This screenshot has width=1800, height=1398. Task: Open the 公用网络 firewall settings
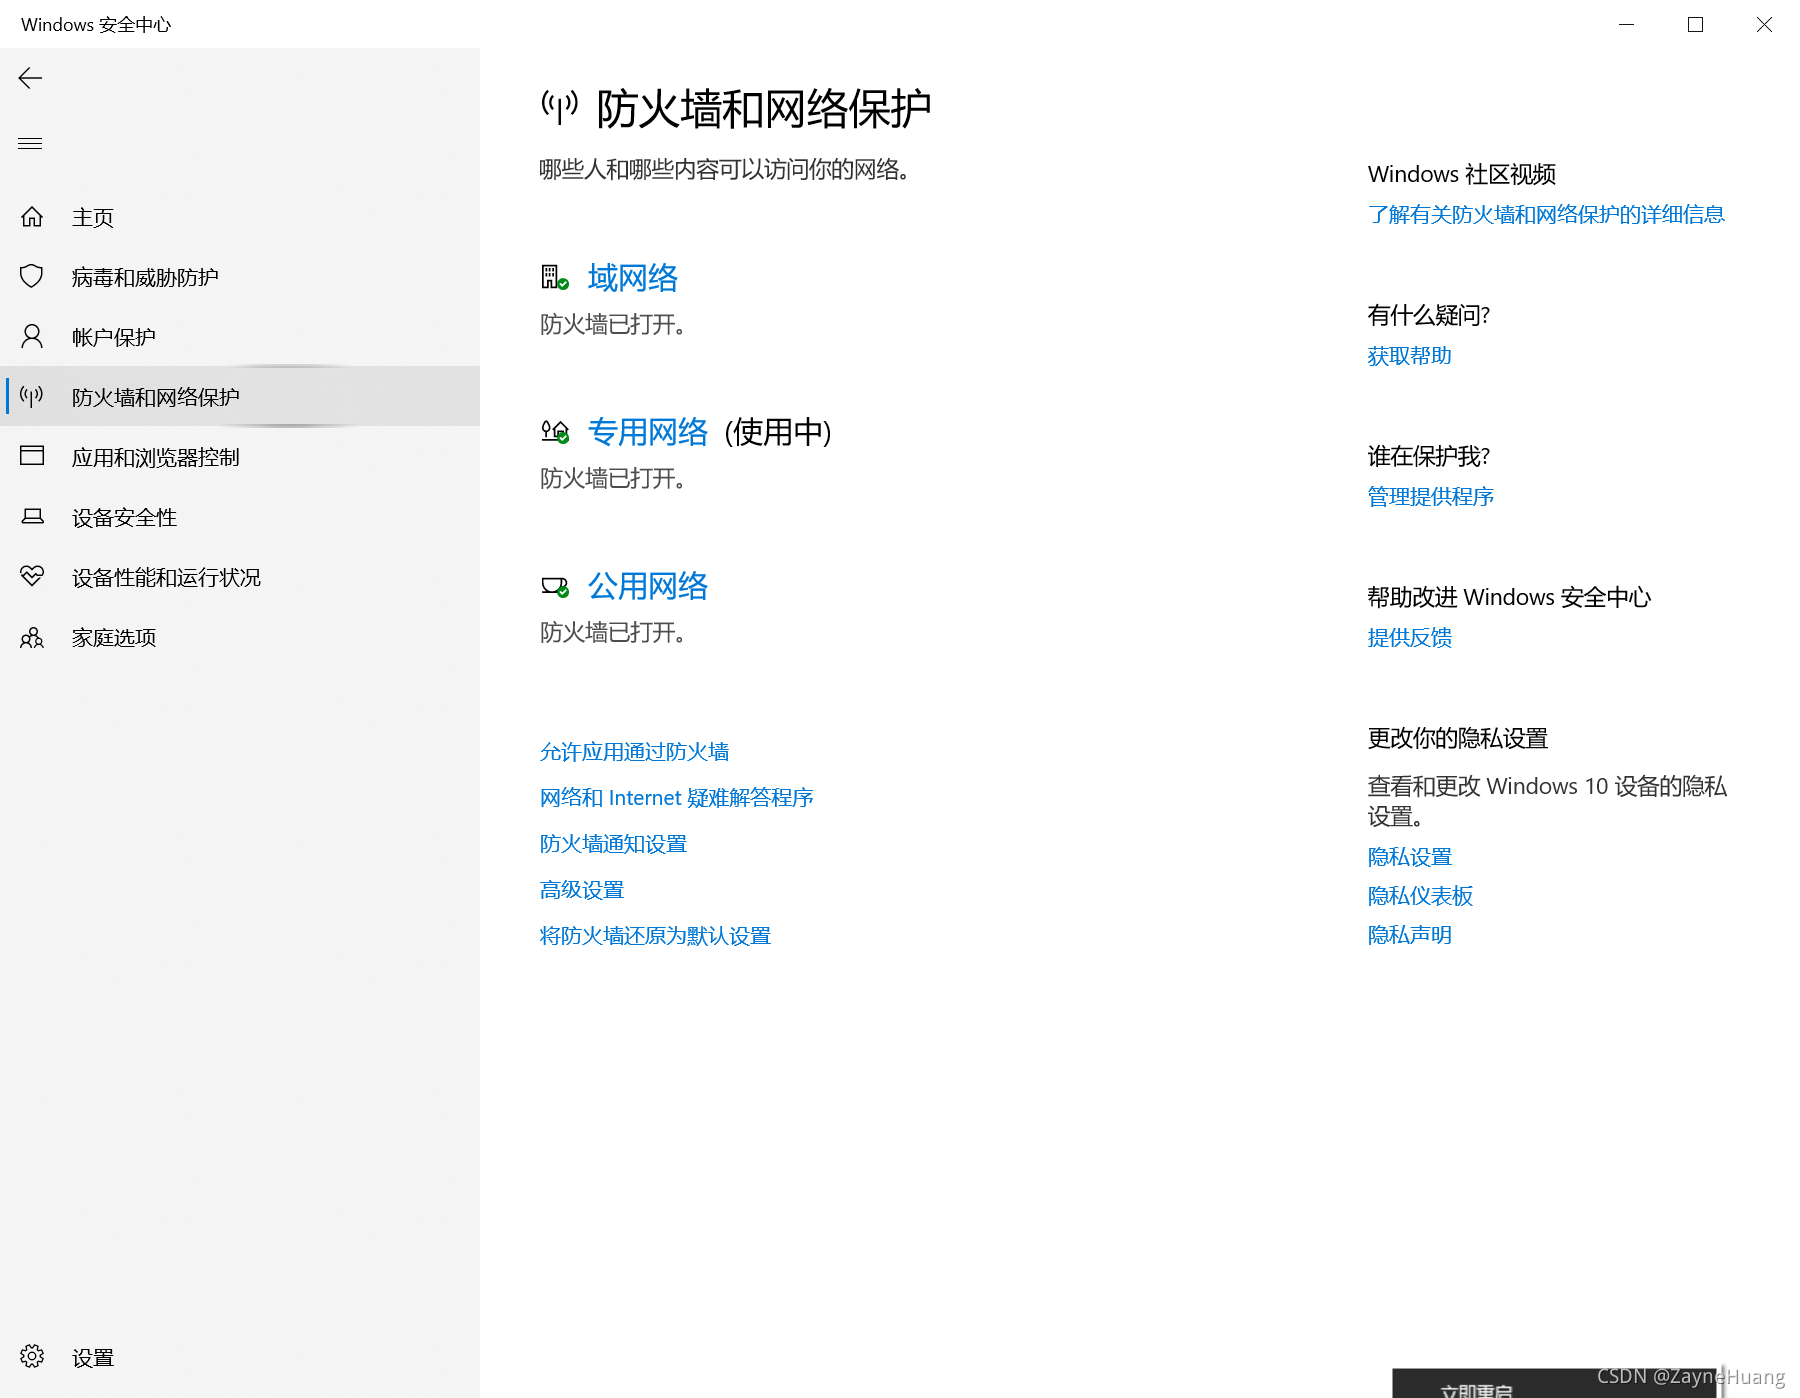[x=647, y=585]
